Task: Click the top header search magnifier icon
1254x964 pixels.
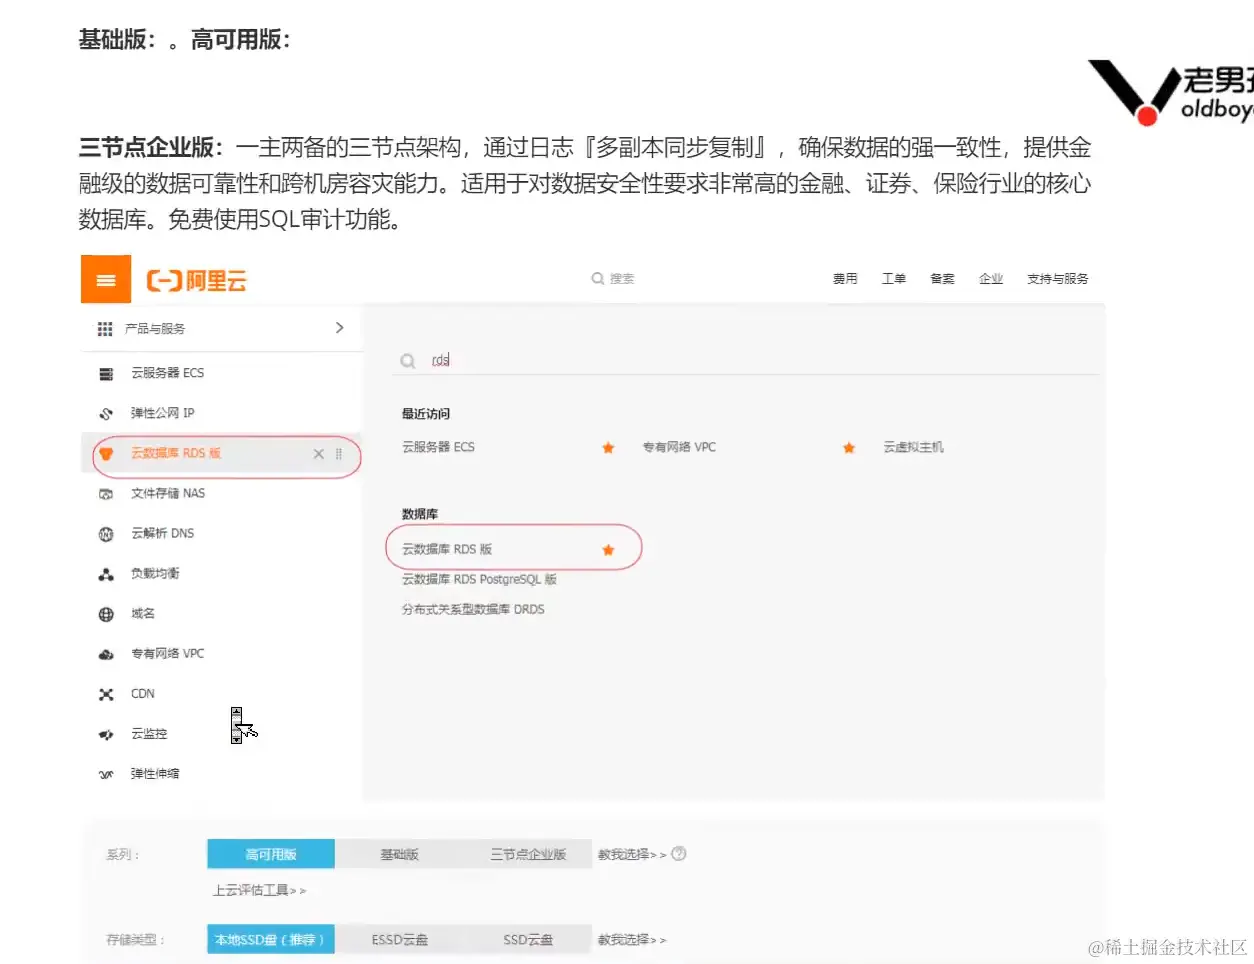Action: click(x=597, y=279)
